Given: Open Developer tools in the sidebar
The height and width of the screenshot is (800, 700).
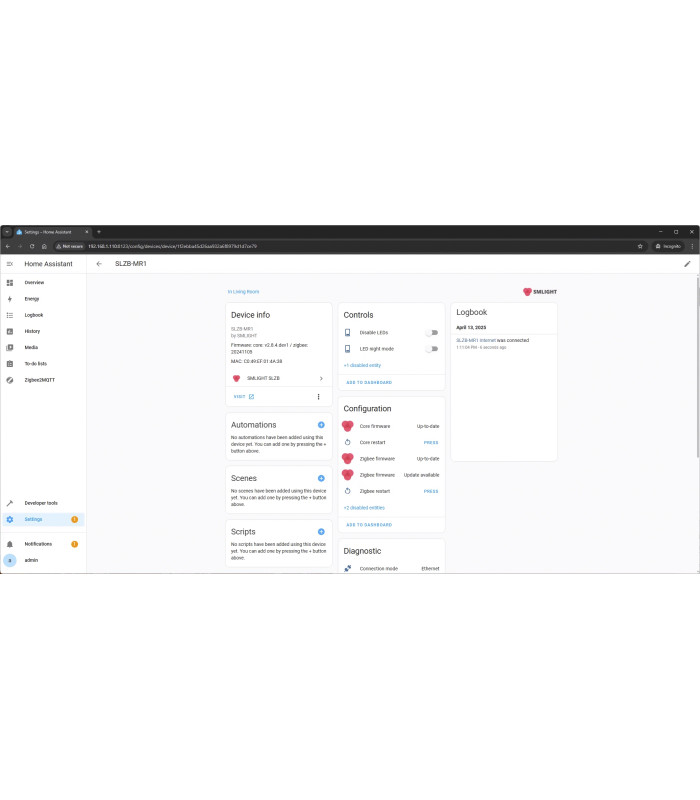Looking at the screenshot, I should [40, 503].
